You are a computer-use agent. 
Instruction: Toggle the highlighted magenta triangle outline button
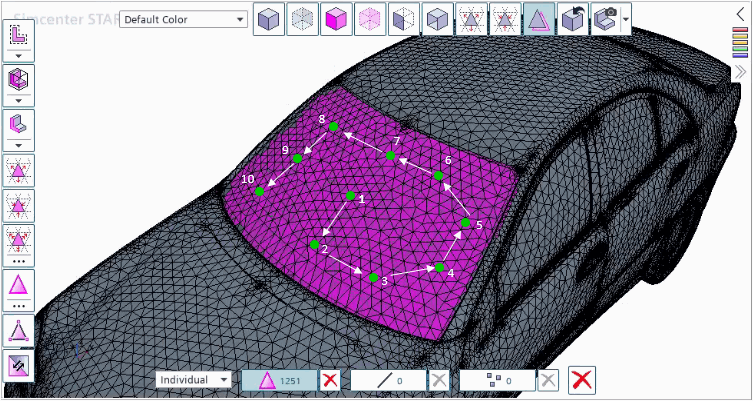540,19
